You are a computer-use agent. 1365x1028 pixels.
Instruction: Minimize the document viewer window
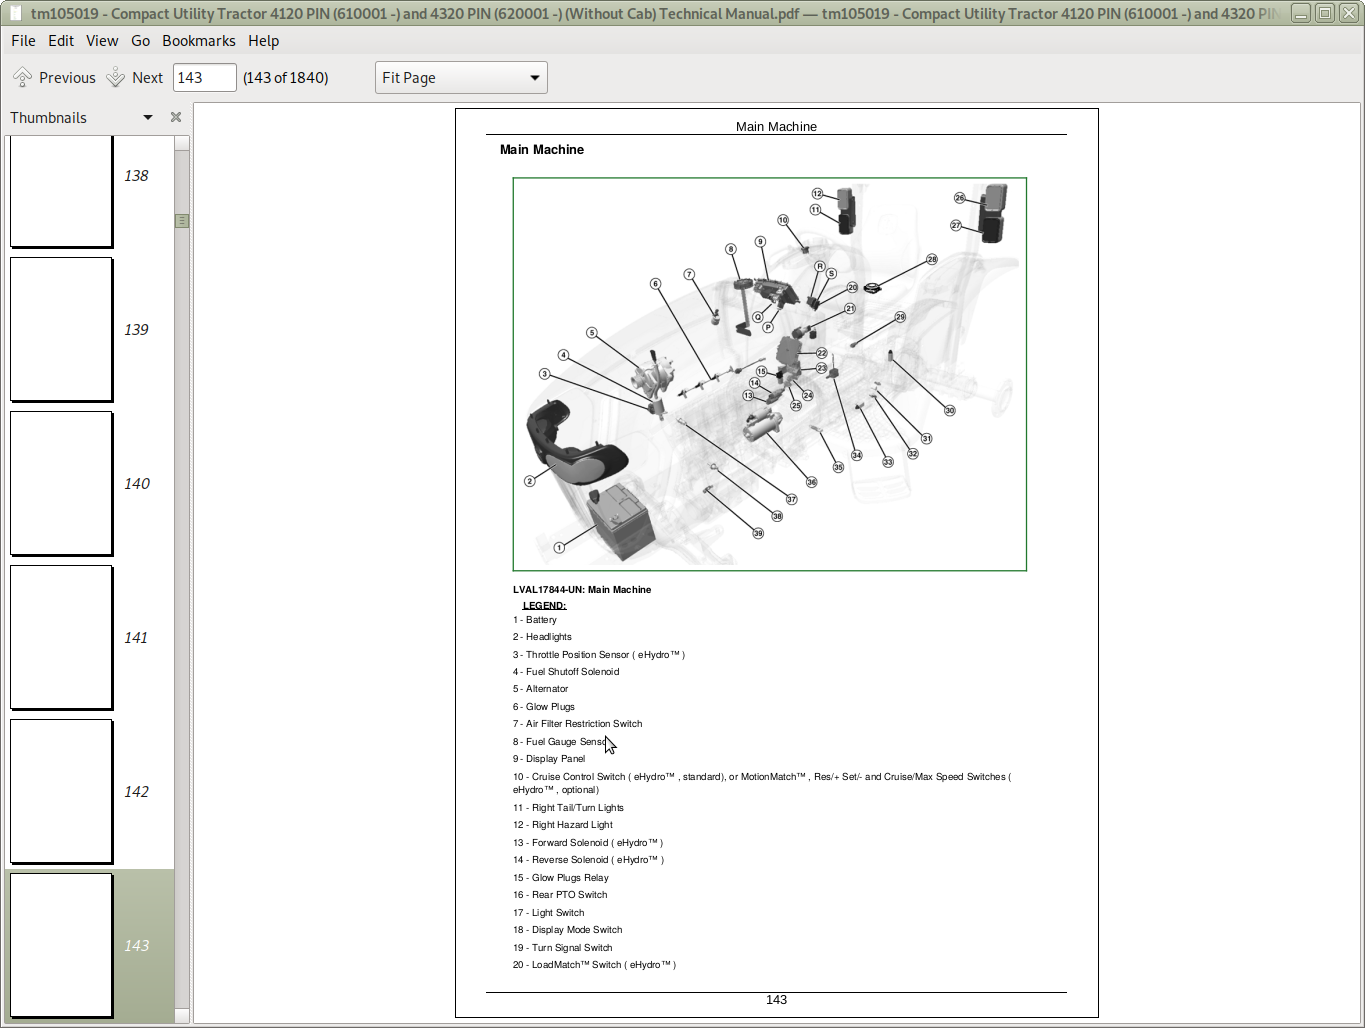click(1301, 13)
